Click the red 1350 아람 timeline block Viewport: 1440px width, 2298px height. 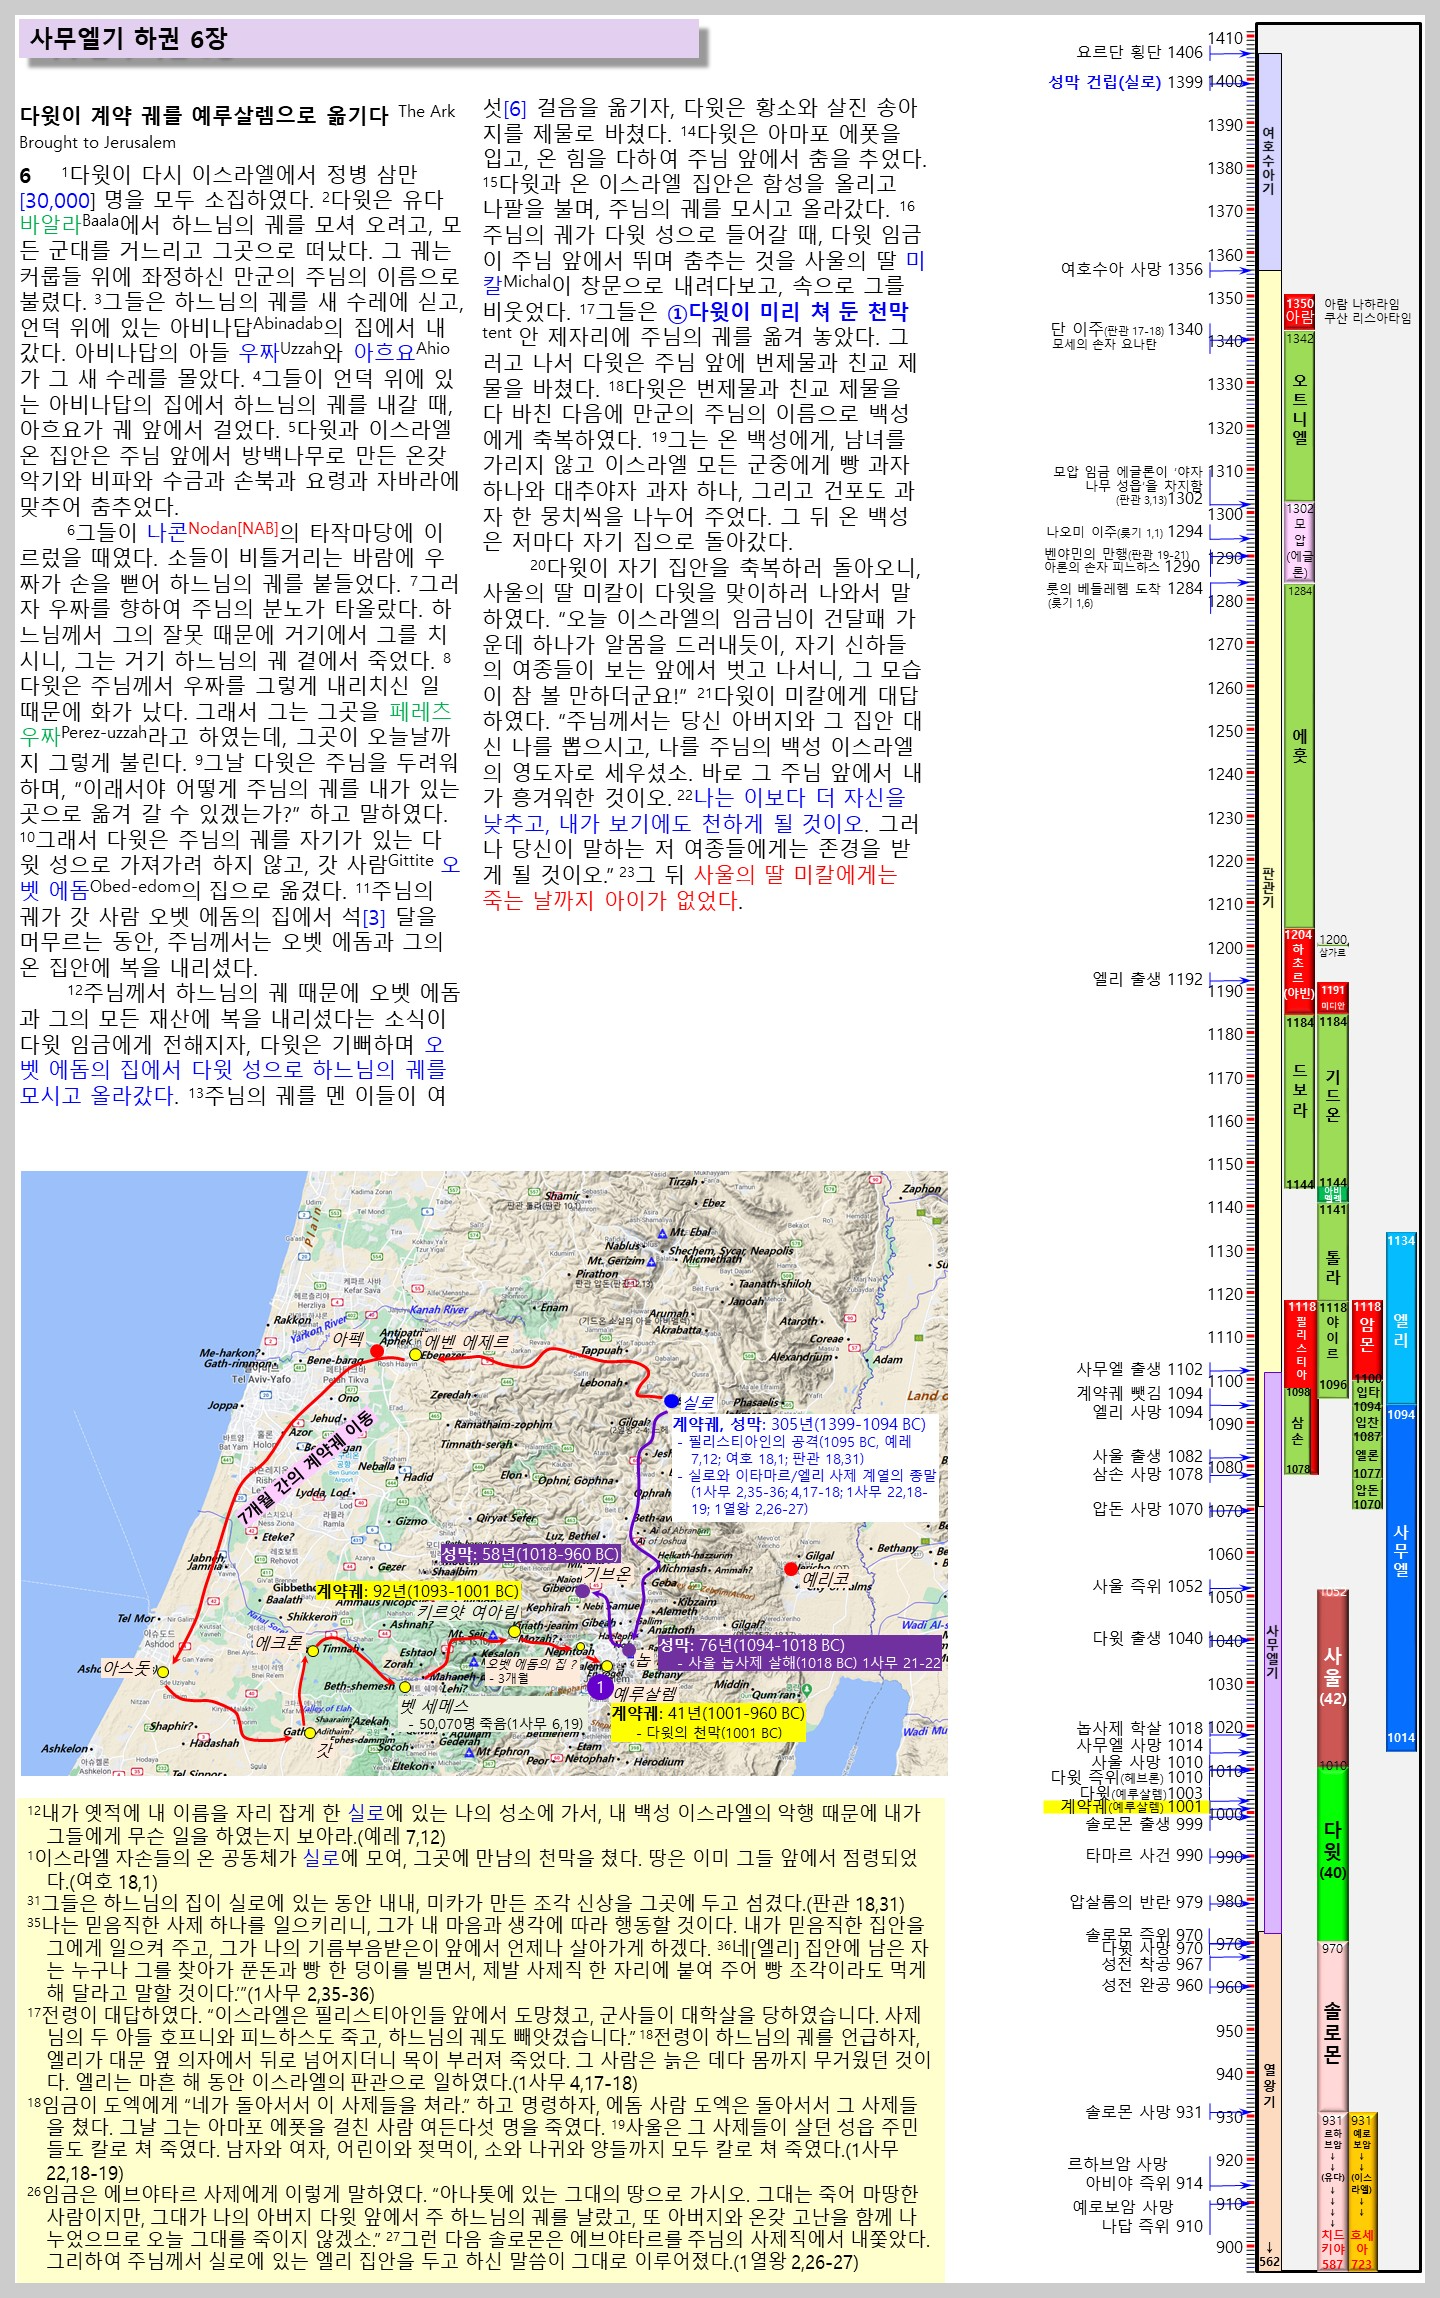click(x=1299, y=311)
